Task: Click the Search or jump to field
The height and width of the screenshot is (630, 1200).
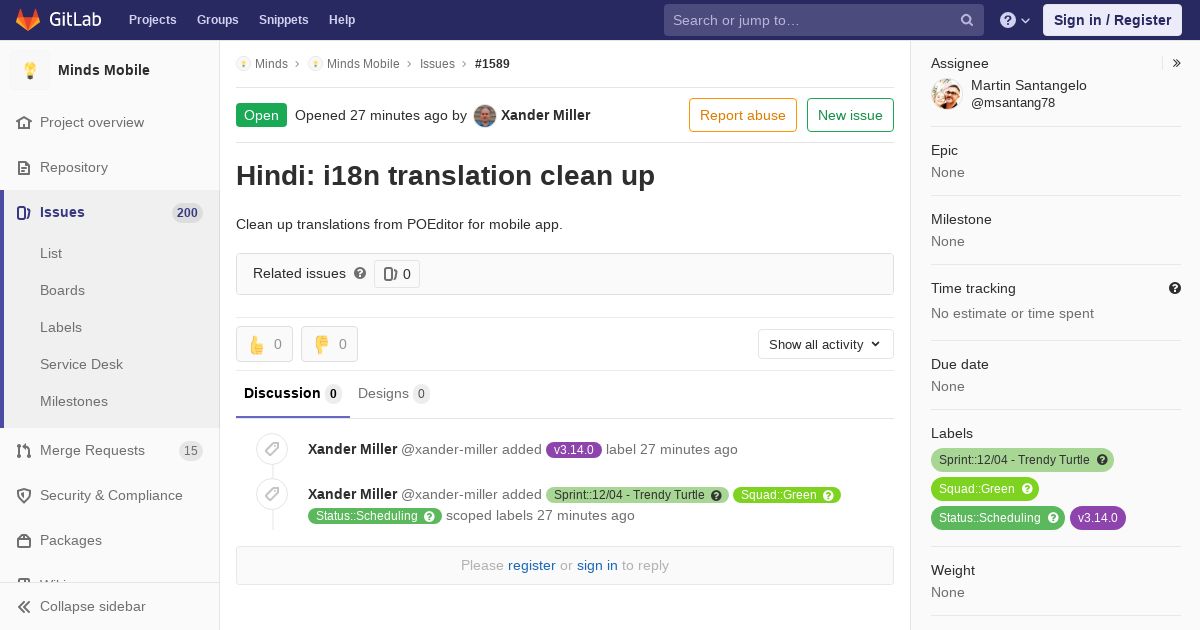Action: coord(824,20)
